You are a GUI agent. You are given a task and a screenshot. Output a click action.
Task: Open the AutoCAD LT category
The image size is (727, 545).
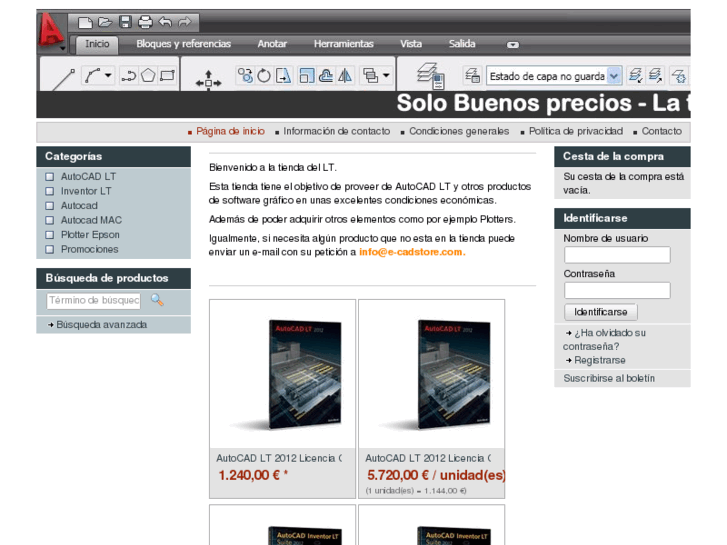pos(89,177)
